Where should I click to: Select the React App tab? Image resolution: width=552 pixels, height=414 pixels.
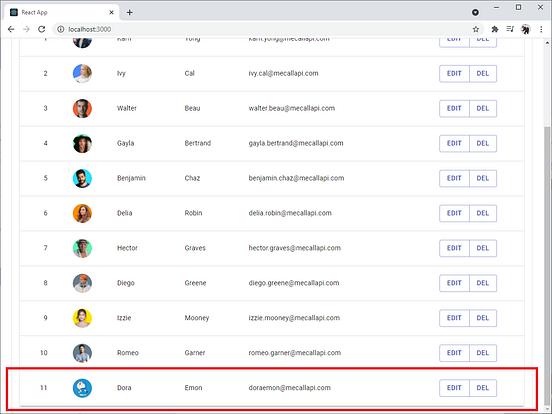point(62,12)
